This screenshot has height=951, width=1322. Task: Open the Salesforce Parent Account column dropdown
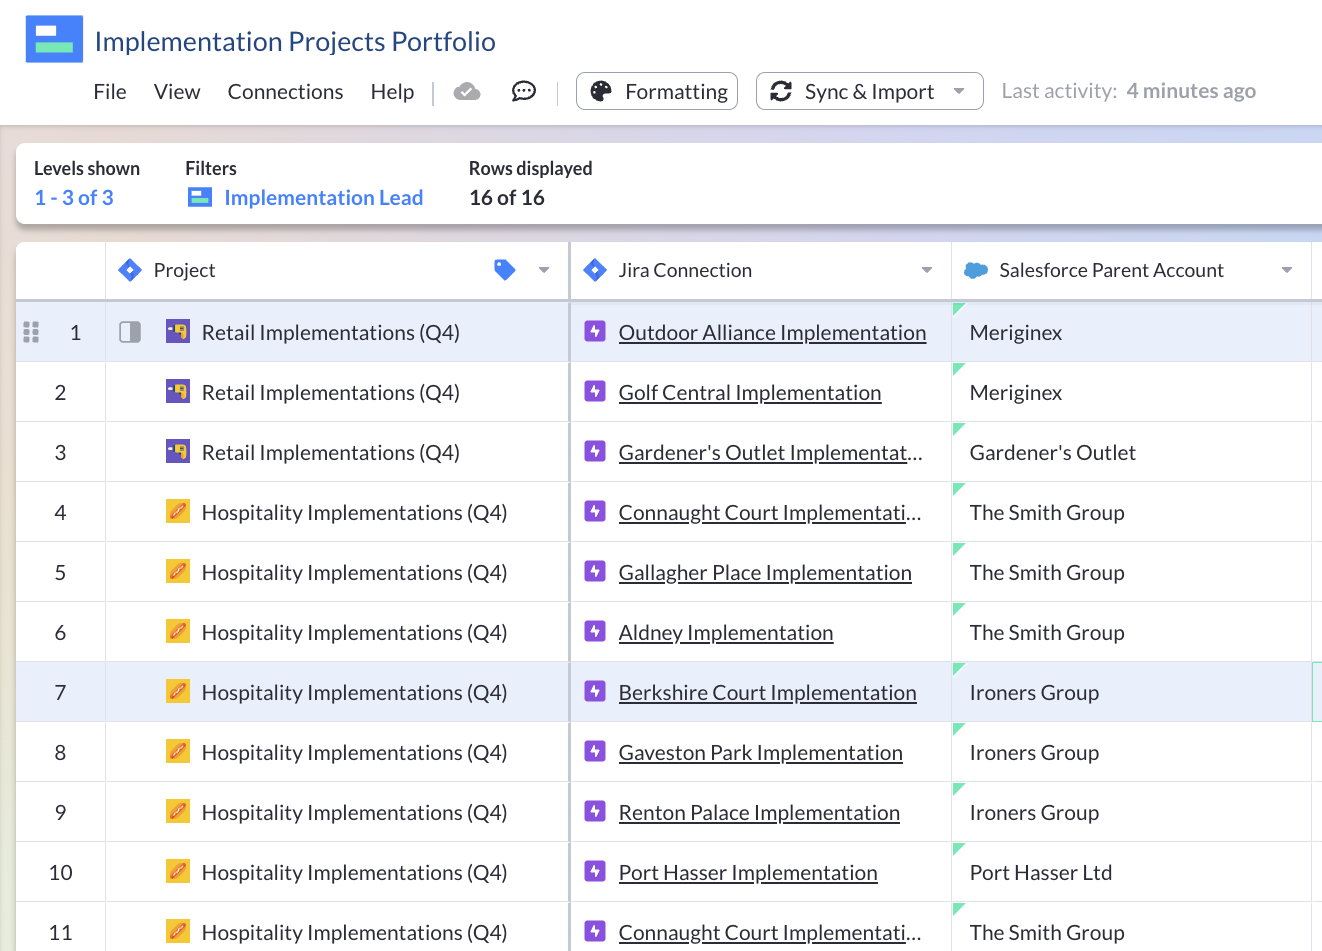[1289, 270]
